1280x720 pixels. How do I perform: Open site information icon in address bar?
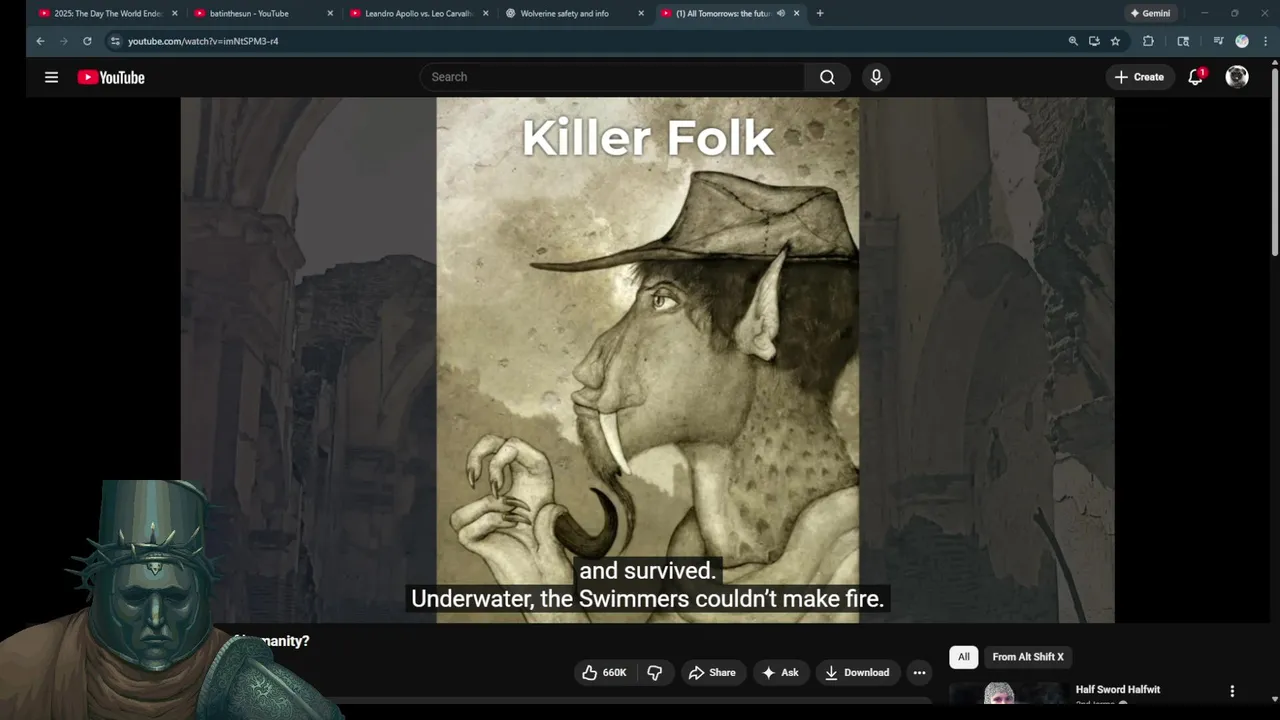point(115,41)
